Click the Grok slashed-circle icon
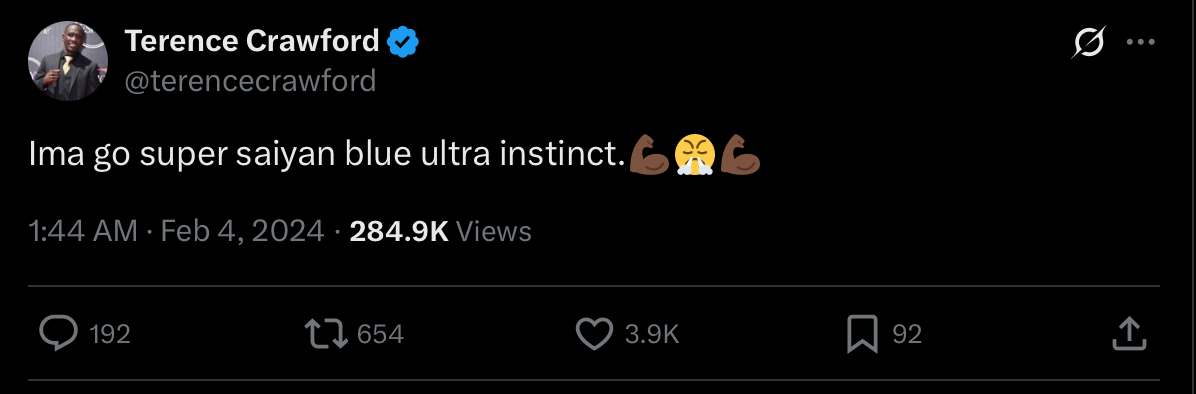This screenshot has width=1196, height=394. [x=1088, y=42]
